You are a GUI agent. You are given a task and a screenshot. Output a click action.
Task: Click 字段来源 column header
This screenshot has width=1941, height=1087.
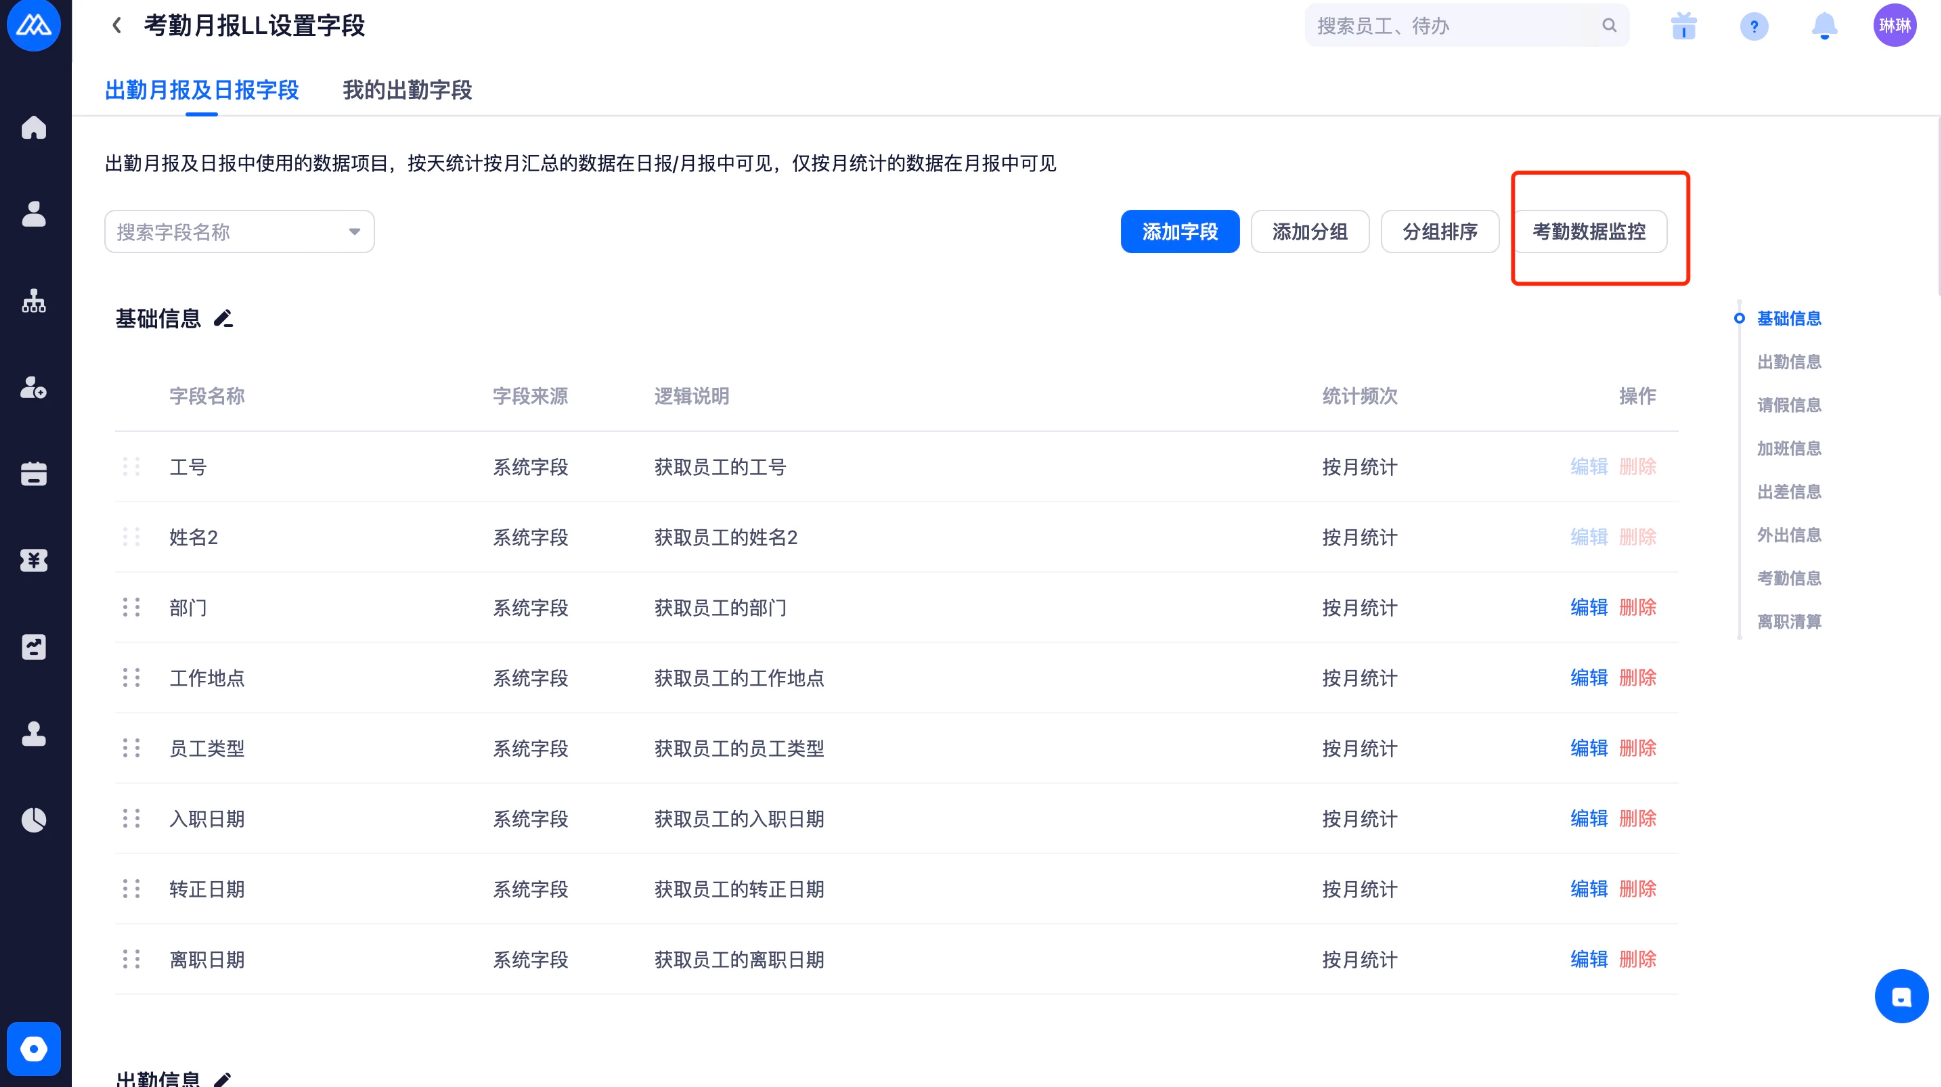click(530, 396)
